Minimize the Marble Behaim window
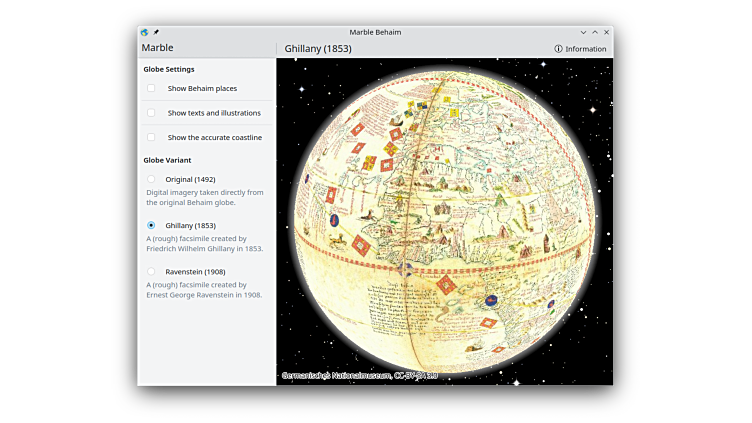This screenshot has height=423, width=752. coord(583,32)
